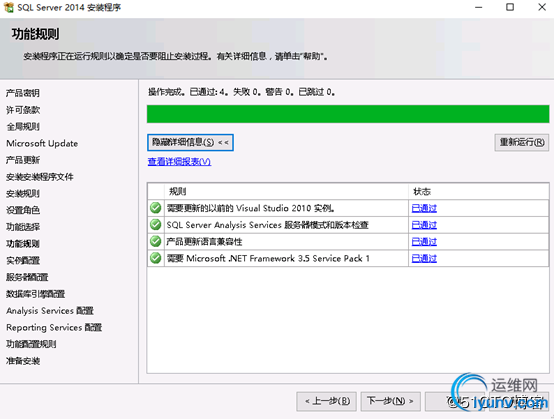Click the operation summary text 操作完成
The height and width of the screenshot is (419, 554).
click(x=242, y=92)
